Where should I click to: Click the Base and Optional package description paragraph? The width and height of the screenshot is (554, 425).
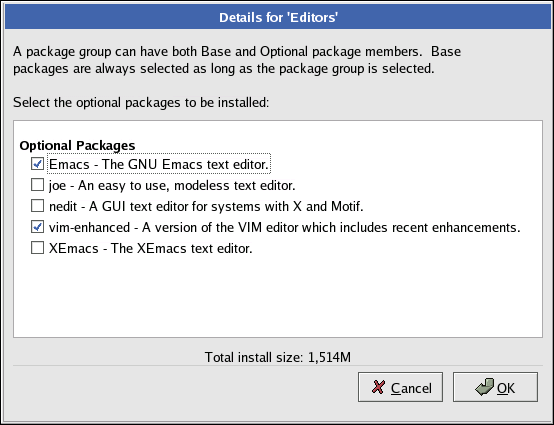click(237, 60)
